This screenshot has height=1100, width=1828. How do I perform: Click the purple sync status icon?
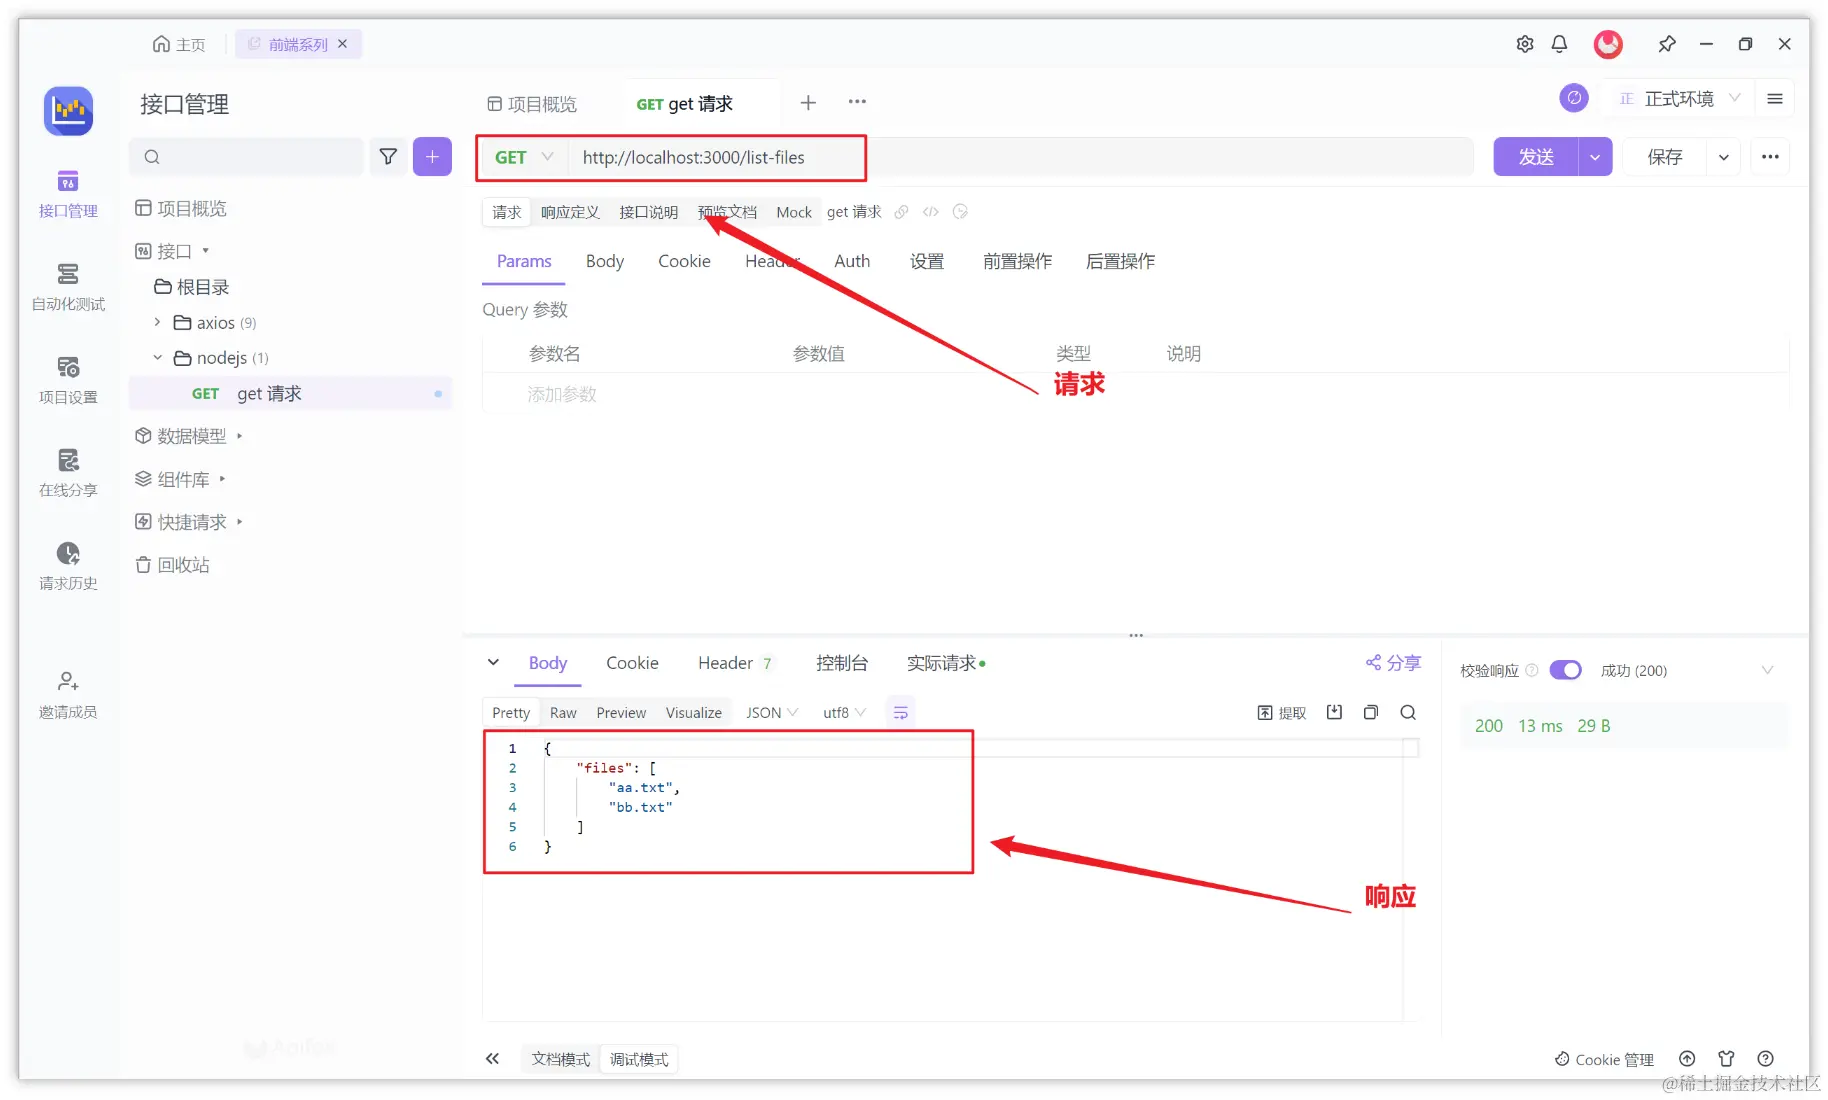pyautogui.click(x=1574, y=98)
